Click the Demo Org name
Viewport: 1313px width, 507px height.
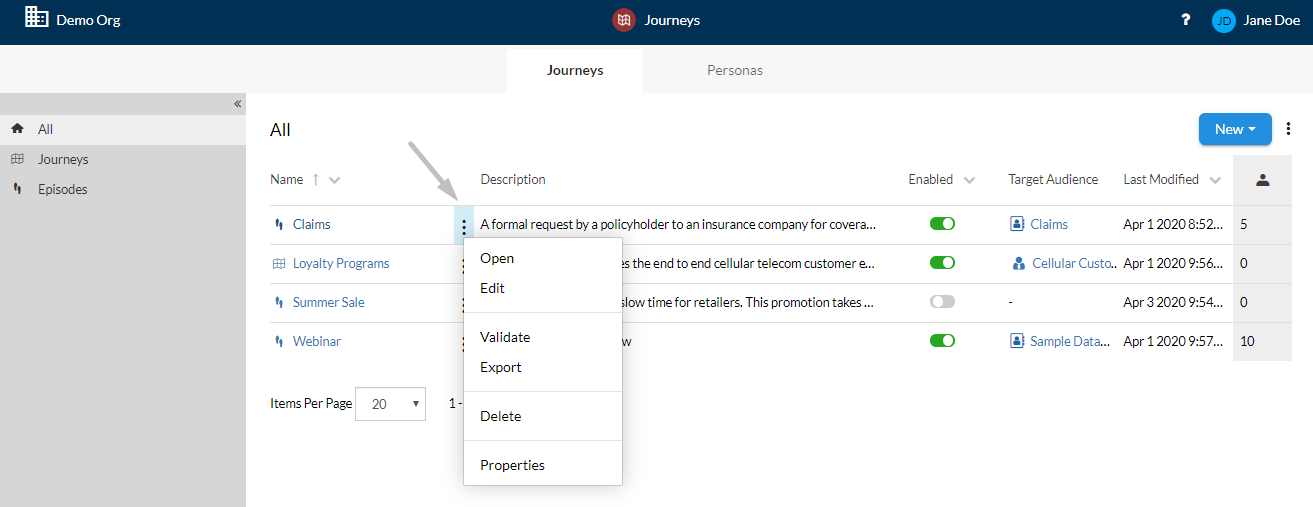pyautogui.click(x=88, y=20)
